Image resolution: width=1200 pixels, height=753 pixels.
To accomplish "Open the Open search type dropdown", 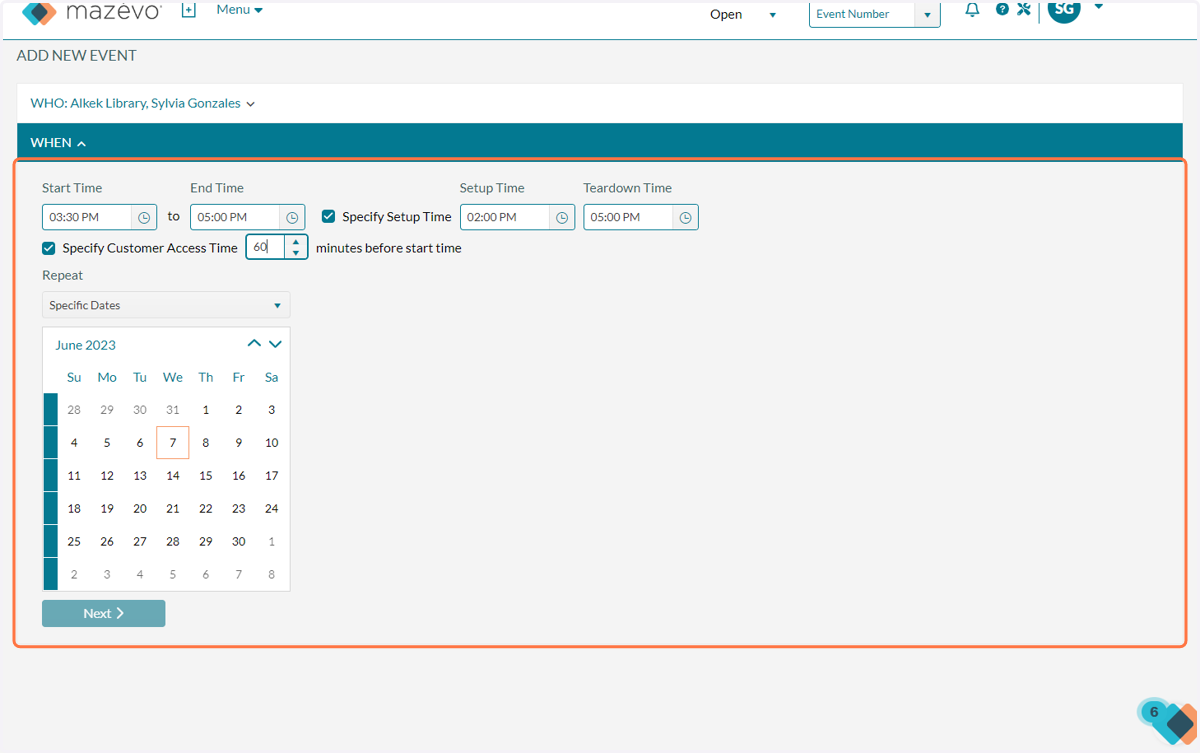I will tap(743, 15).
